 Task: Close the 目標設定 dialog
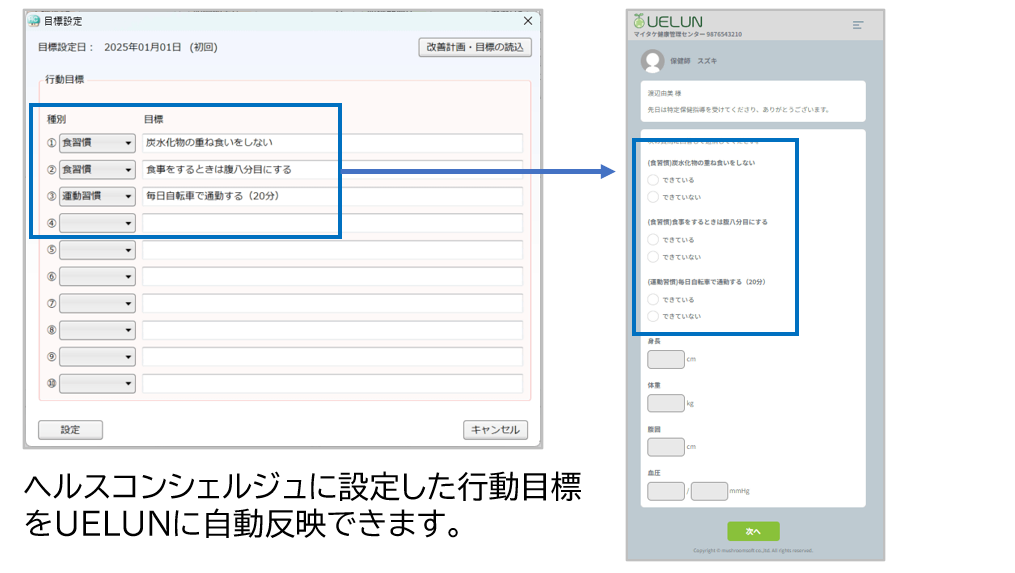pyautogui.click(x=528, y=21)
